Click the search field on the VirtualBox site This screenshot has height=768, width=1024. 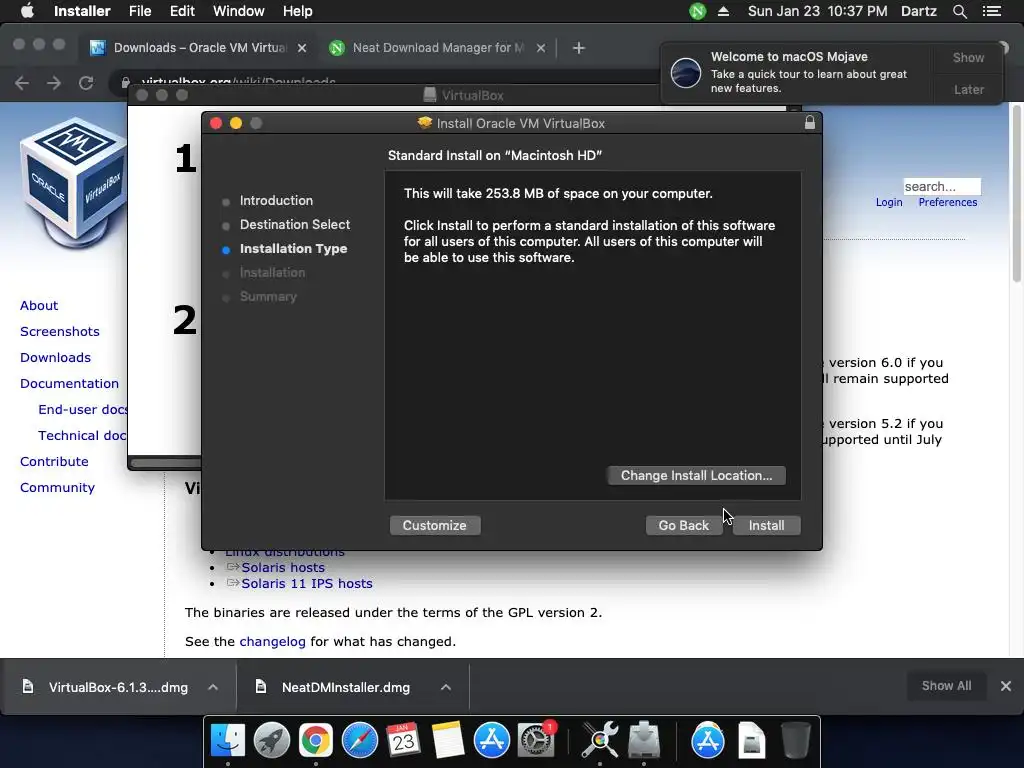(x=942, y=186)
